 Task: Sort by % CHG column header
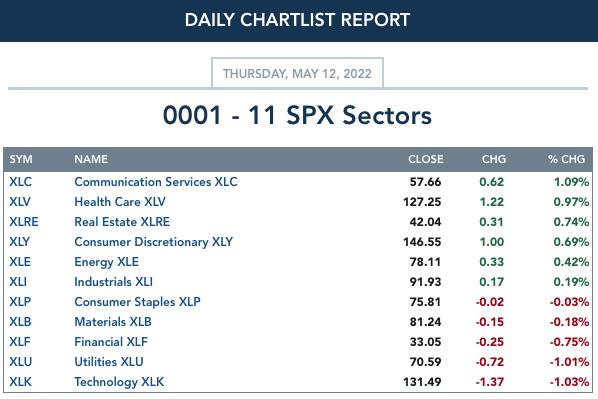point(566,159)
